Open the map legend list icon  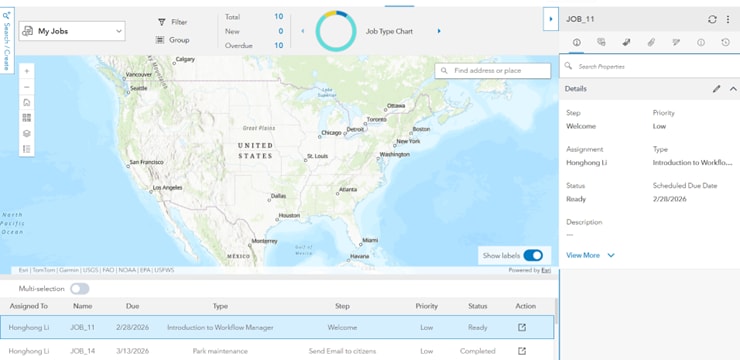pyautogui.click(x=26, y=149)
